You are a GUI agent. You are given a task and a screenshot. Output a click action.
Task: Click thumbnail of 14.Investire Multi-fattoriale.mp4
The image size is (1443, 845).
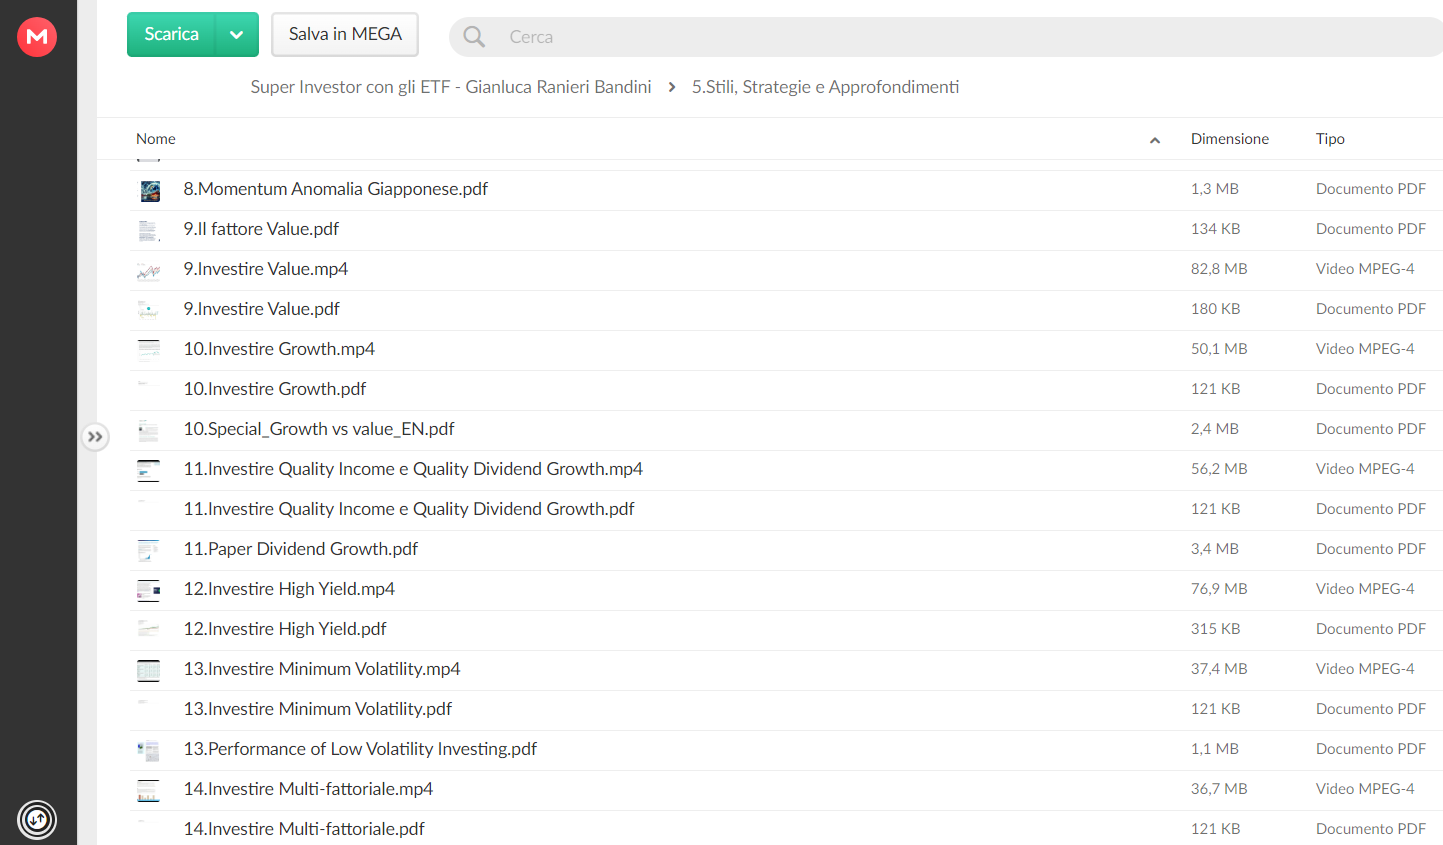pyautogui.click(x=149, y=790)
